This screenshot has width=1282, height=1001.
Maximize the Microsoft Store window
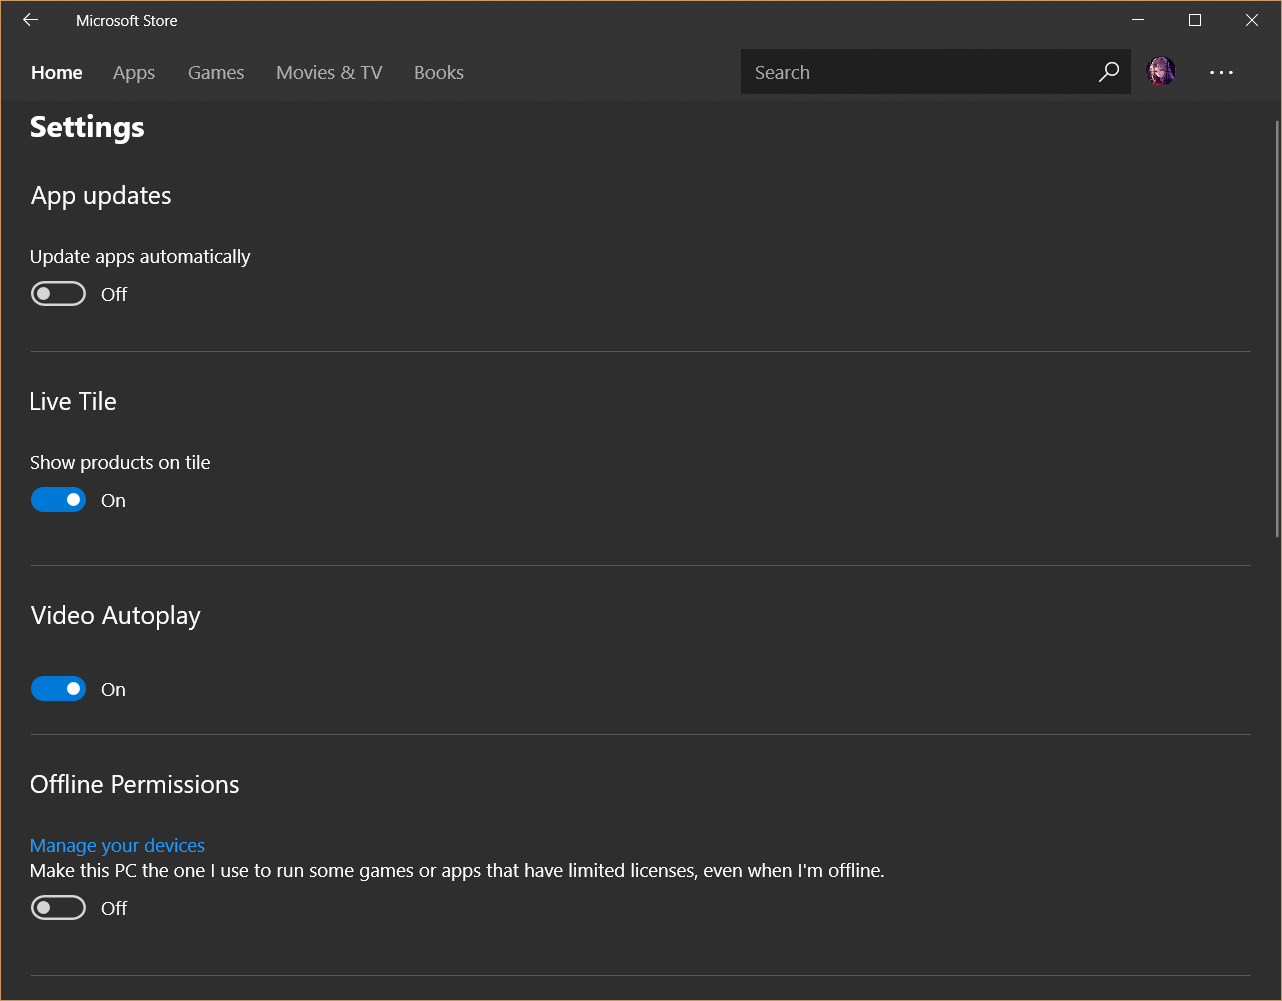(x=1195, y=20)
